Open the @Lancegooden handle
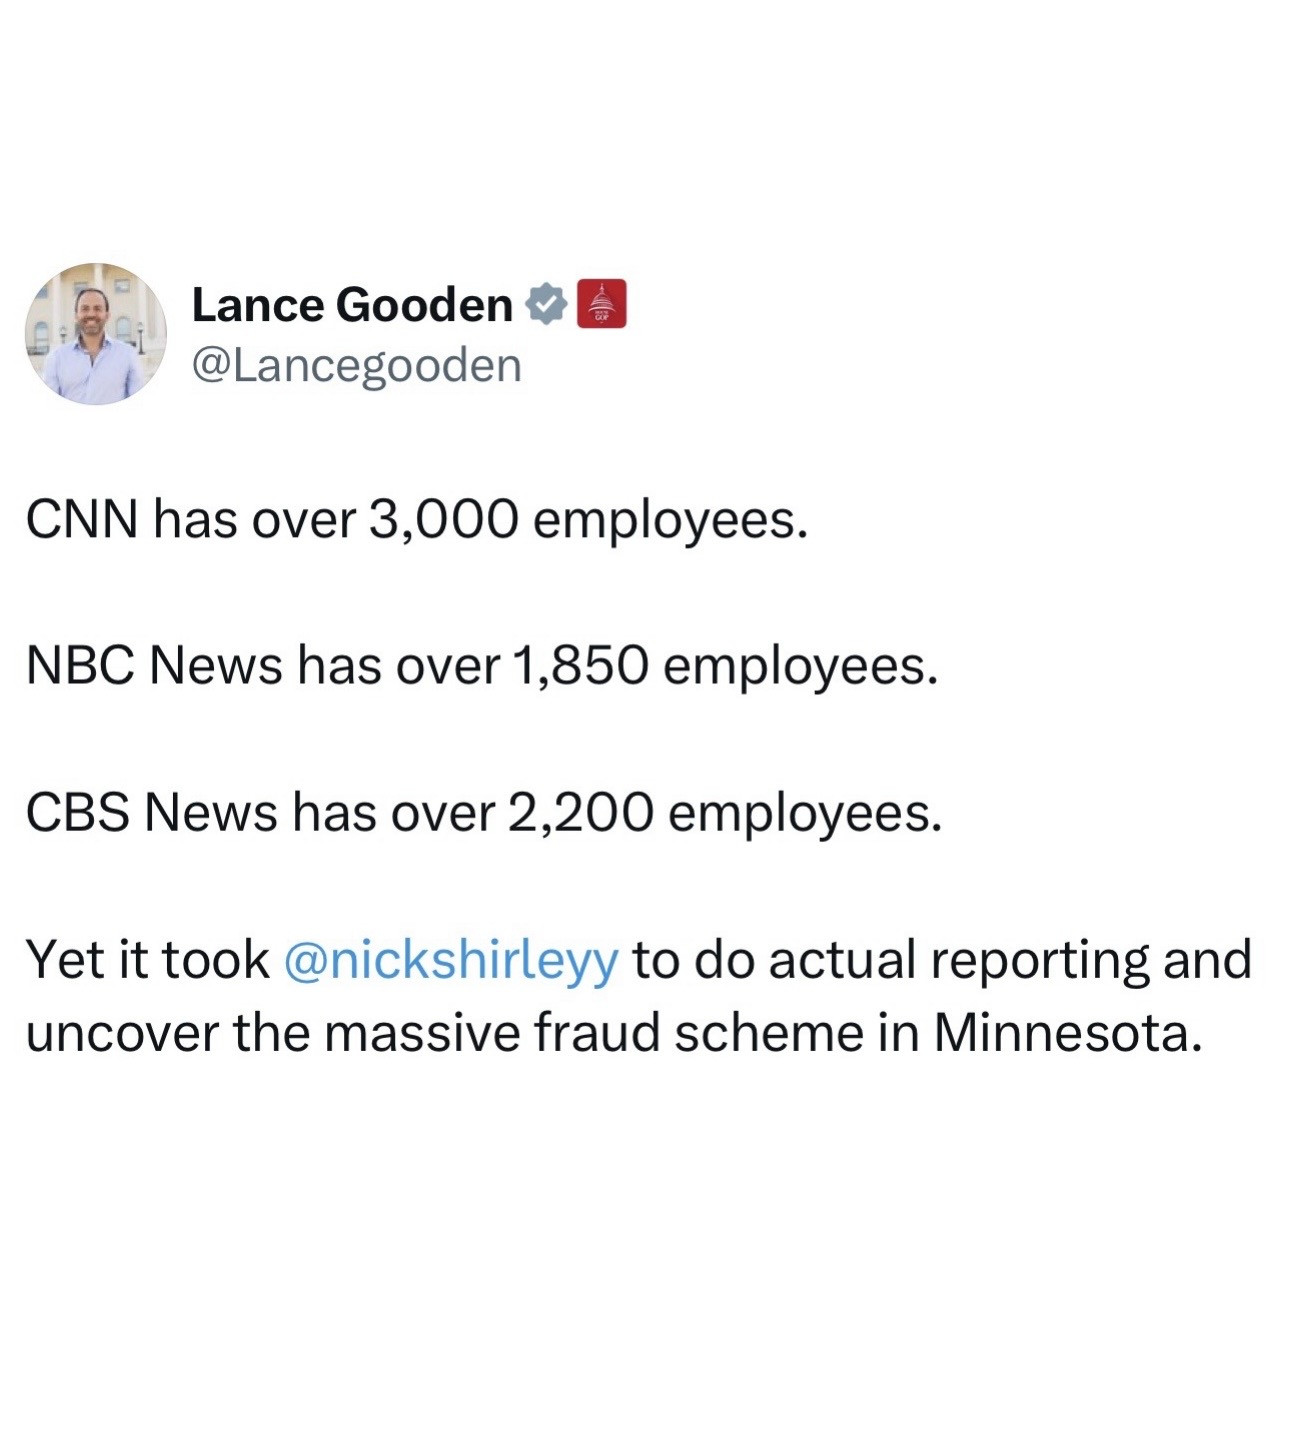Screen dimensions: 1289x1453 [356, 365]
